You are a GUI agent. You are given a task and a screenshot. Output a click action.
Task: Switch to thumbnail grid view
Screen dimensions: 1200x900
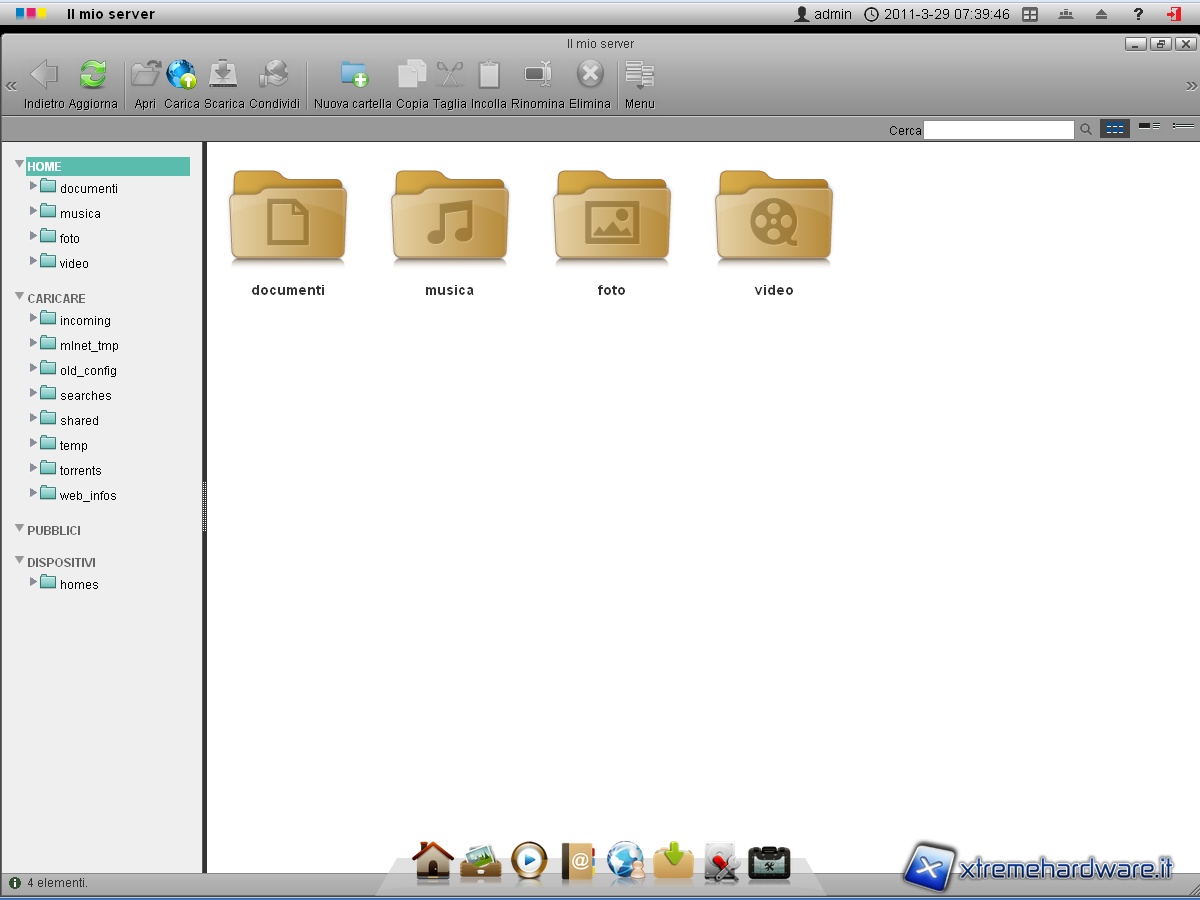pos(1114,129)
